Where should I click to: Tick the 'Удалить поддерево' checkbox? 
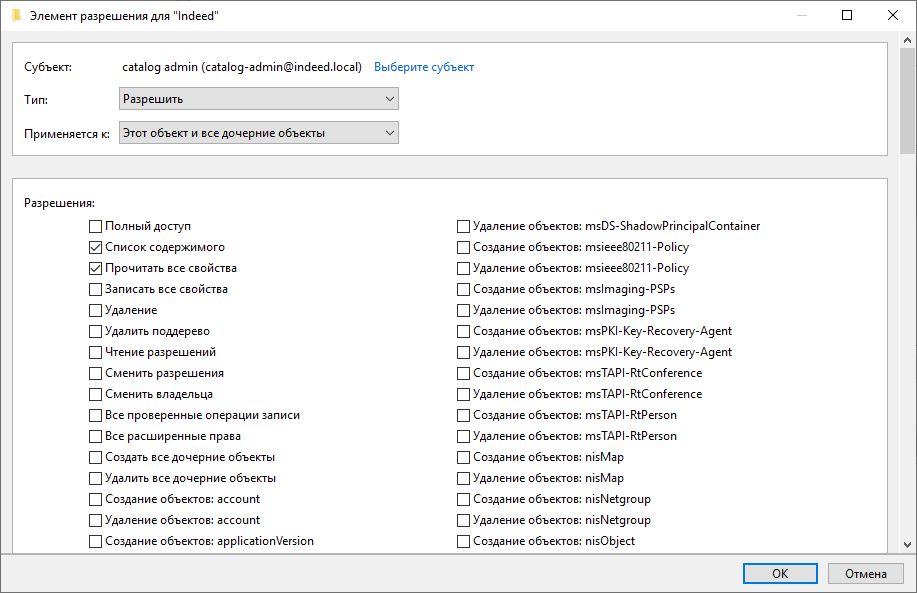(96, 331)
